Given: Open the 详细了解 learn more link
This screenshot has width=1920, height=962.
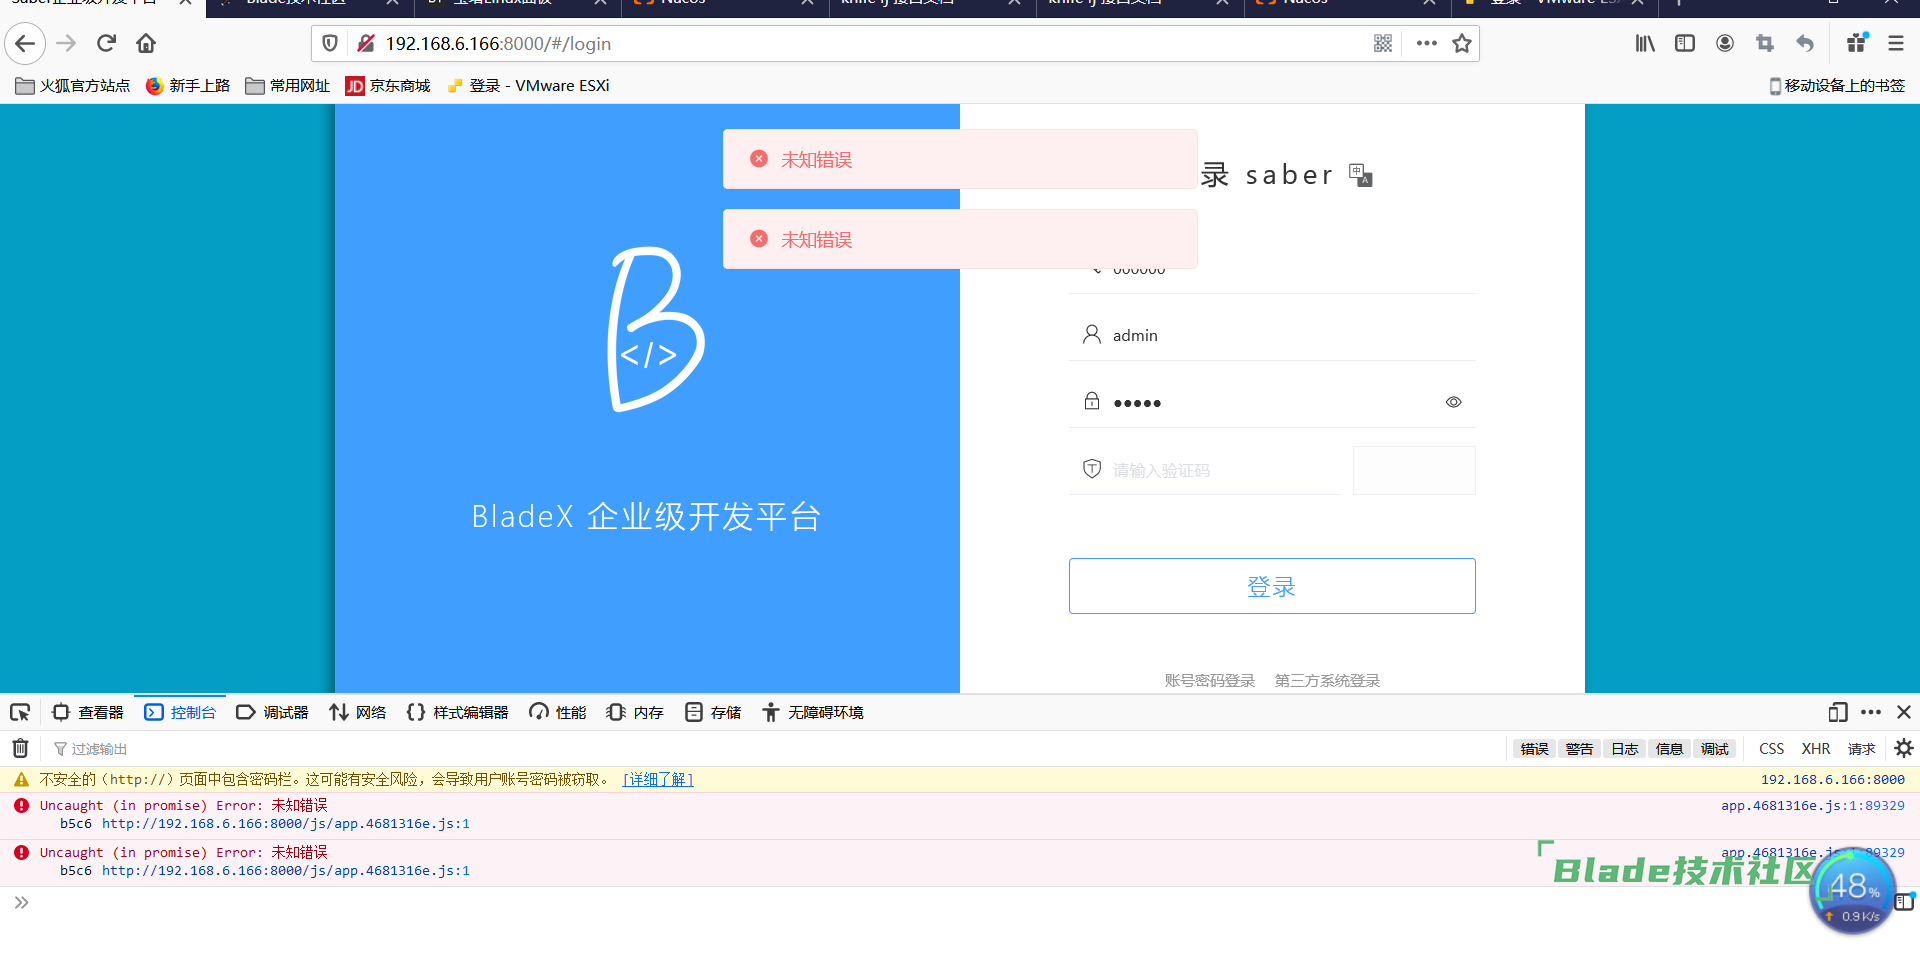Looking at the screenshot, I should point(658,780).
